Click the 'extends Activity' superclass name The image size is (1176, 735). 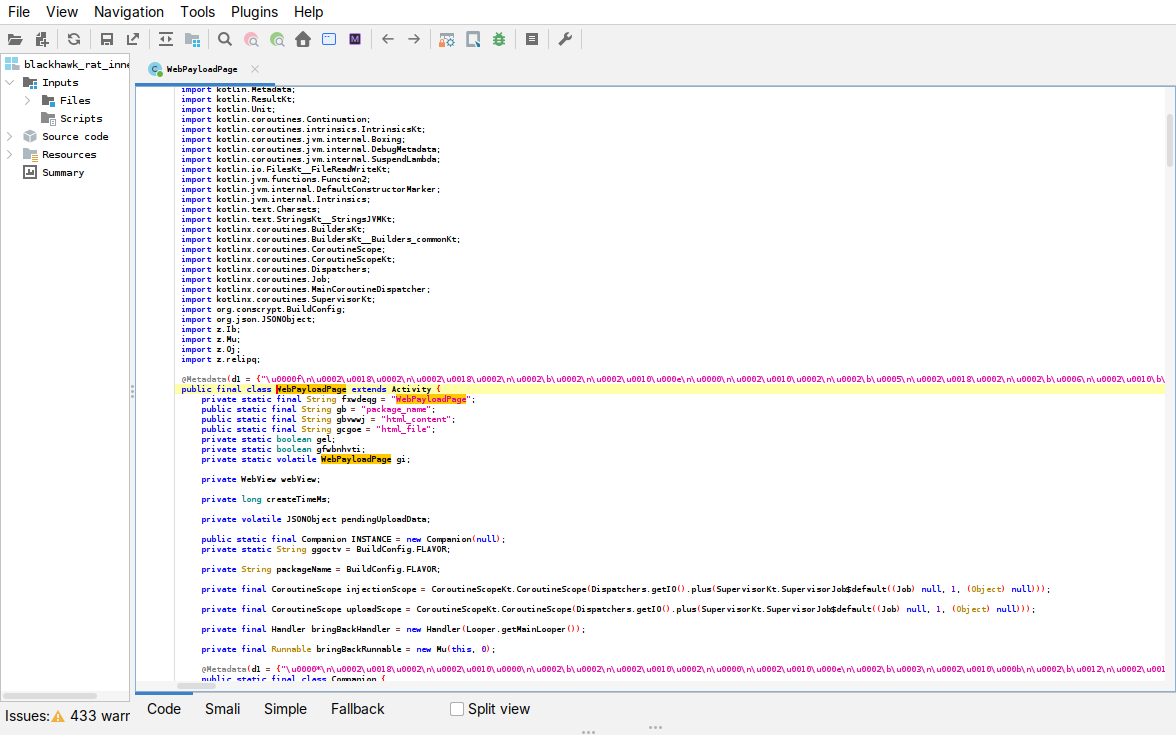(x=411, y=389)
